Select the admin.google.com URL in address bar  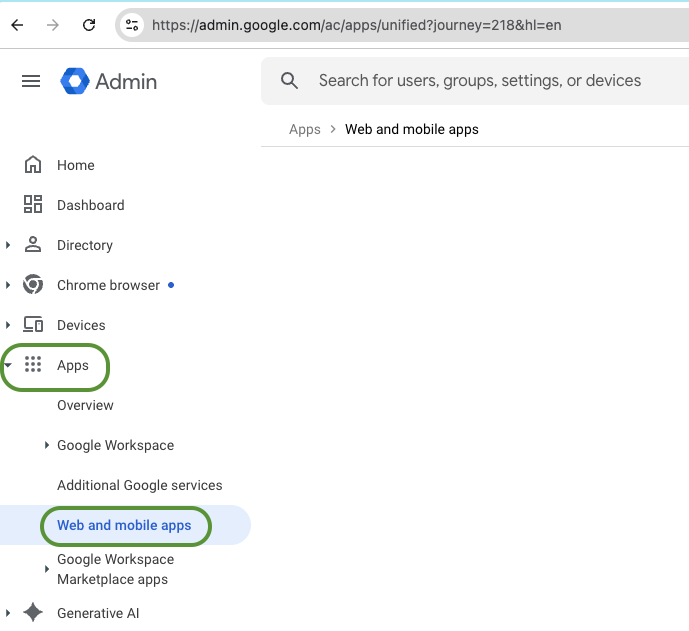pos(356,25)
